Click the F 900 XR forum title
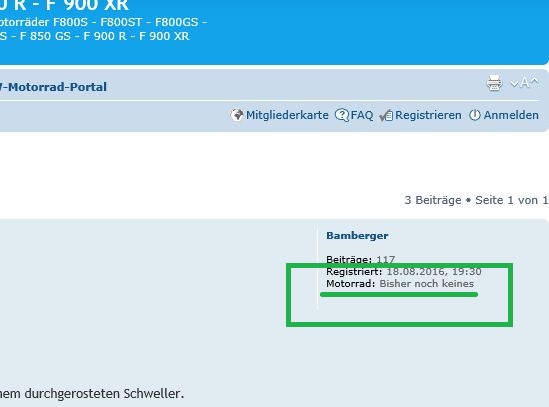The height and width of the screenshot is (407, 549). pyautogui.click(x=64, y=5)
